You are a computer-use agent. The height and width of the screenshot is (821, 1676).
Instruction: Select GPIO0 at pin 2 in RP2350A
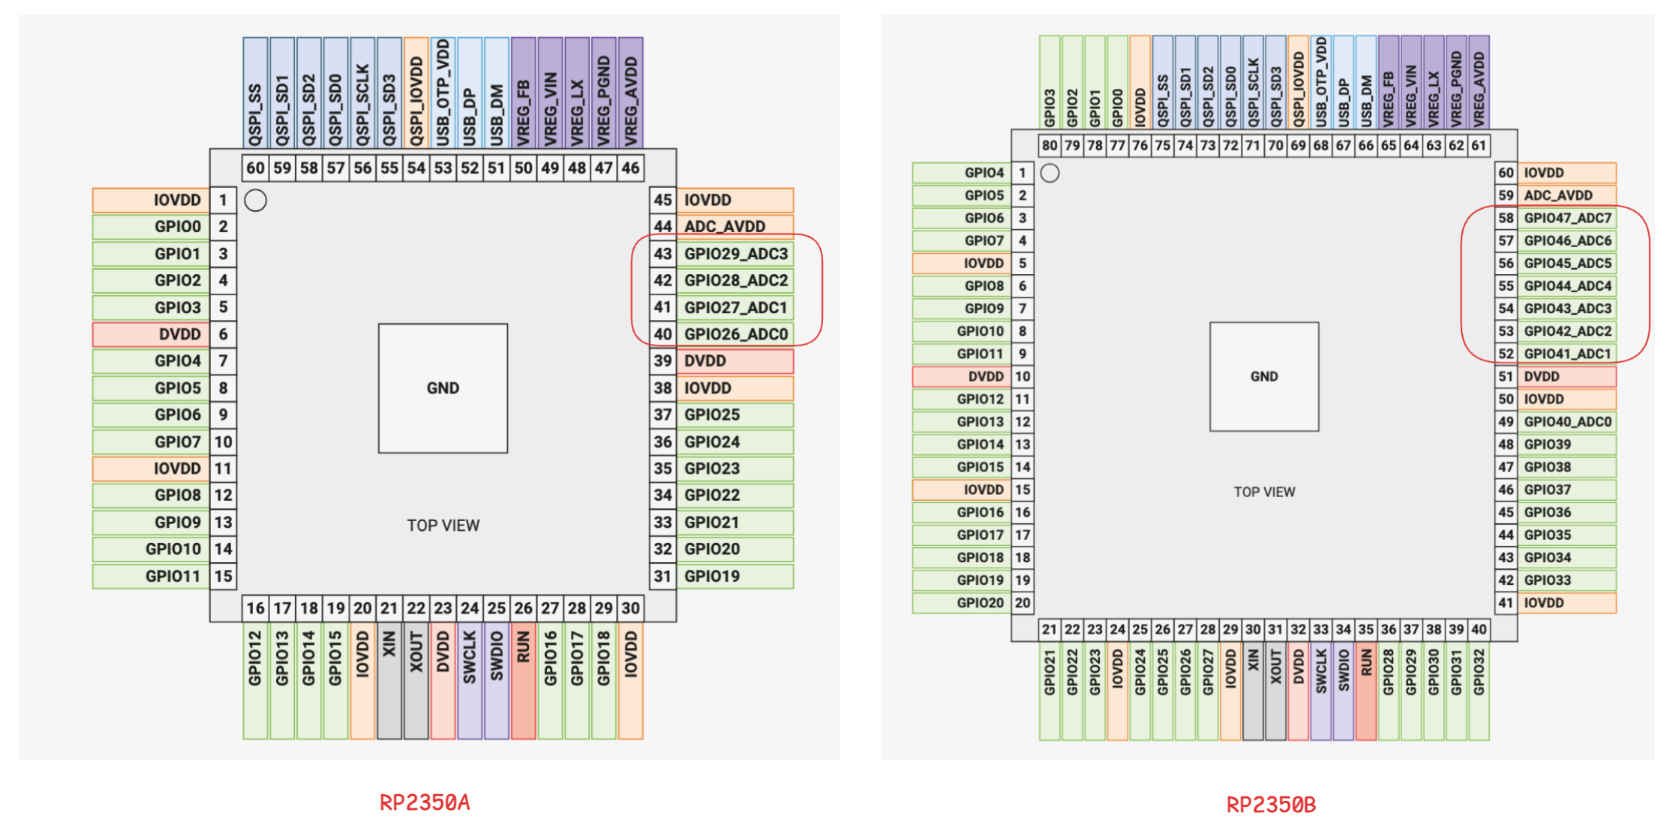(x=151, y=227)
